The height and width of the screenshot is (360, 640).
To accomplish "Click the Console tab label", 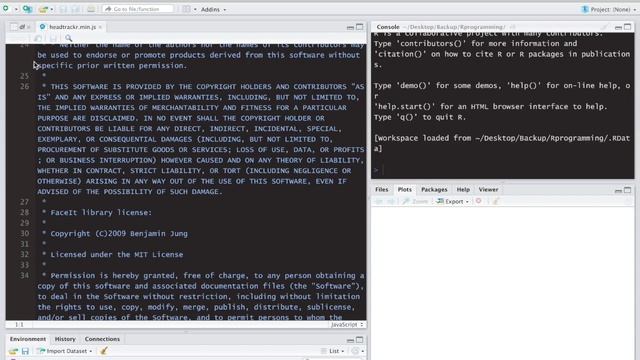I will click(x=388, y=27).
